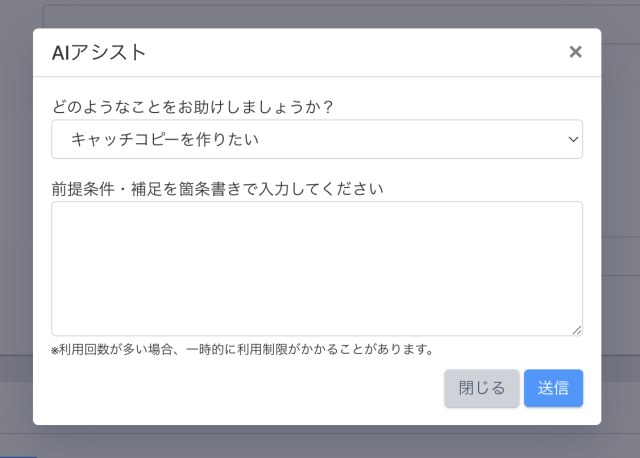Close the AIアシスト dialog with the X icon
Viewport: 640px width, 458px height.
[575, 52]
